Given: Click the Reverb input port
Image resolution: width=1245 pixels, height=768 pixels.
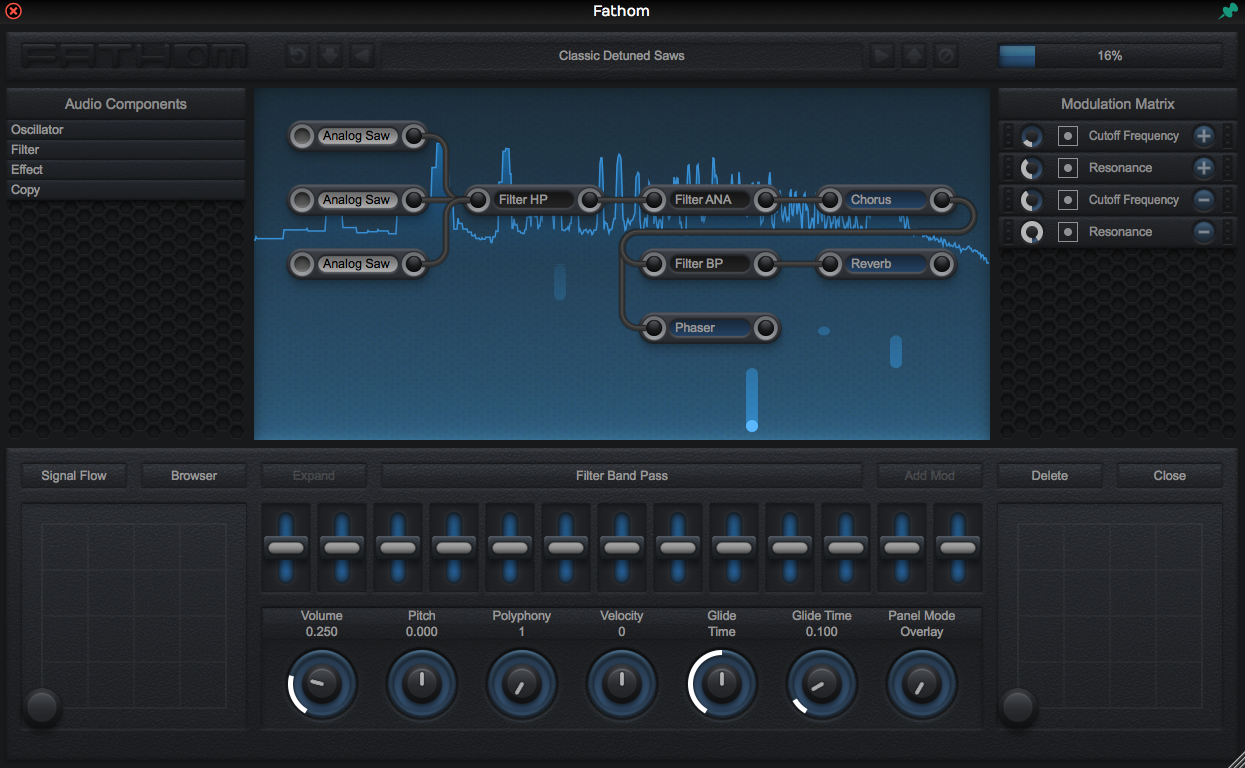Looking at the screenshot, I should pyautogui.click(x=830, y=264).
